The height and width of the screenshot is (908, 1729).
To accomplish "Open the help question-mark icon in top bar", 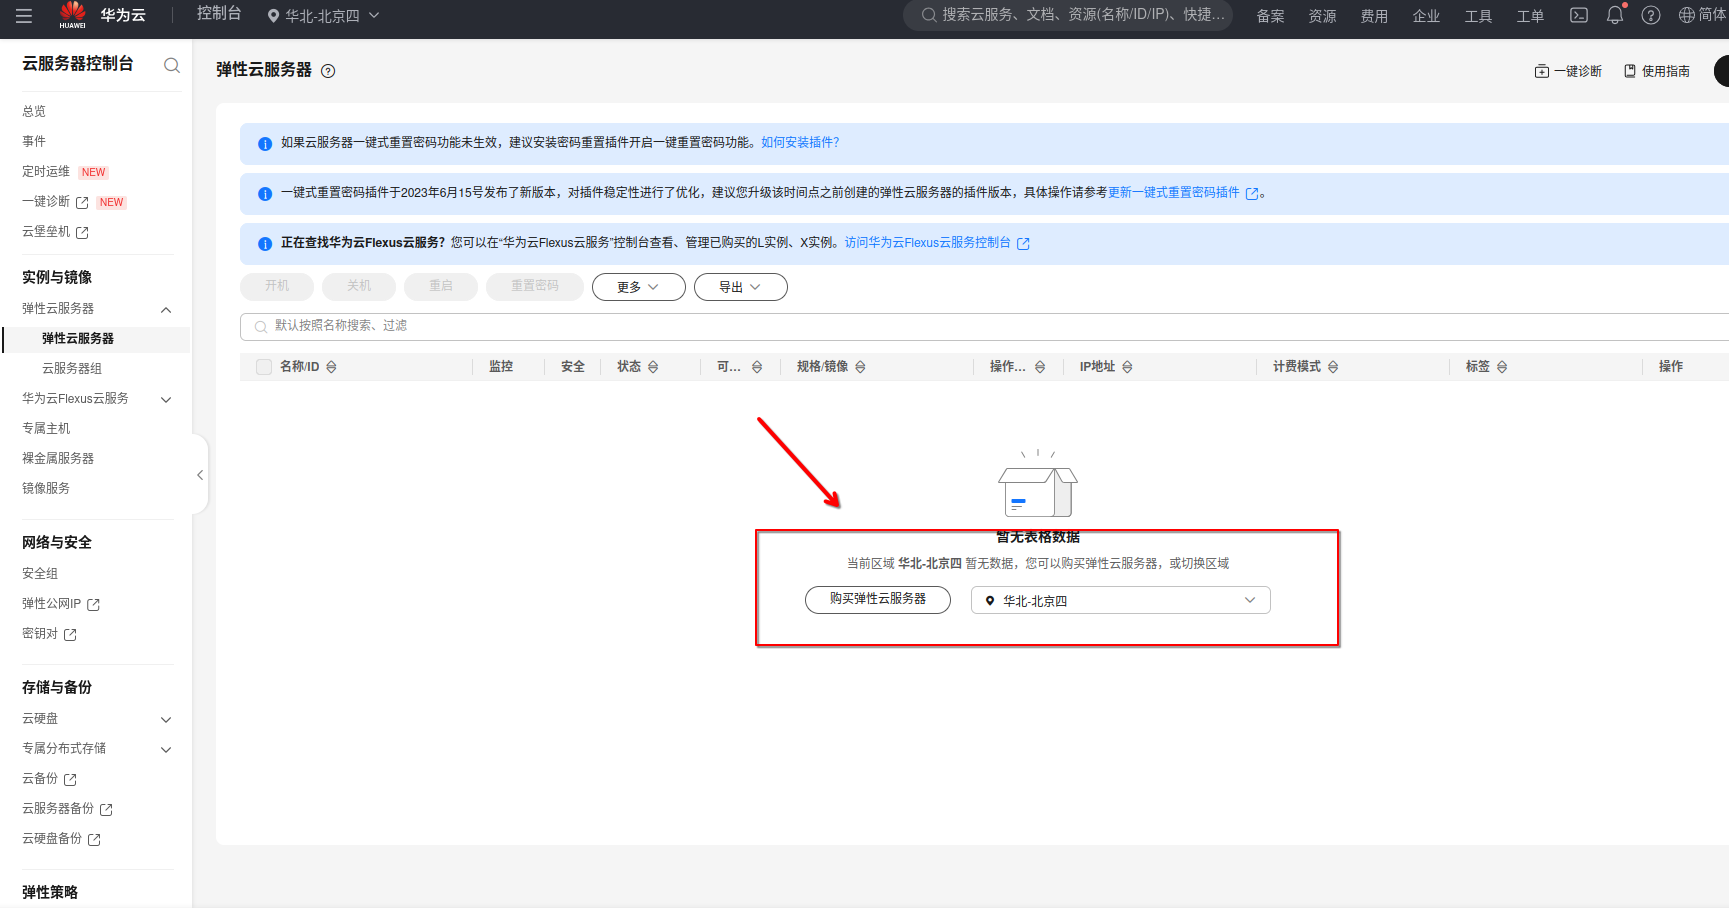I will (x=1651, y=15).
